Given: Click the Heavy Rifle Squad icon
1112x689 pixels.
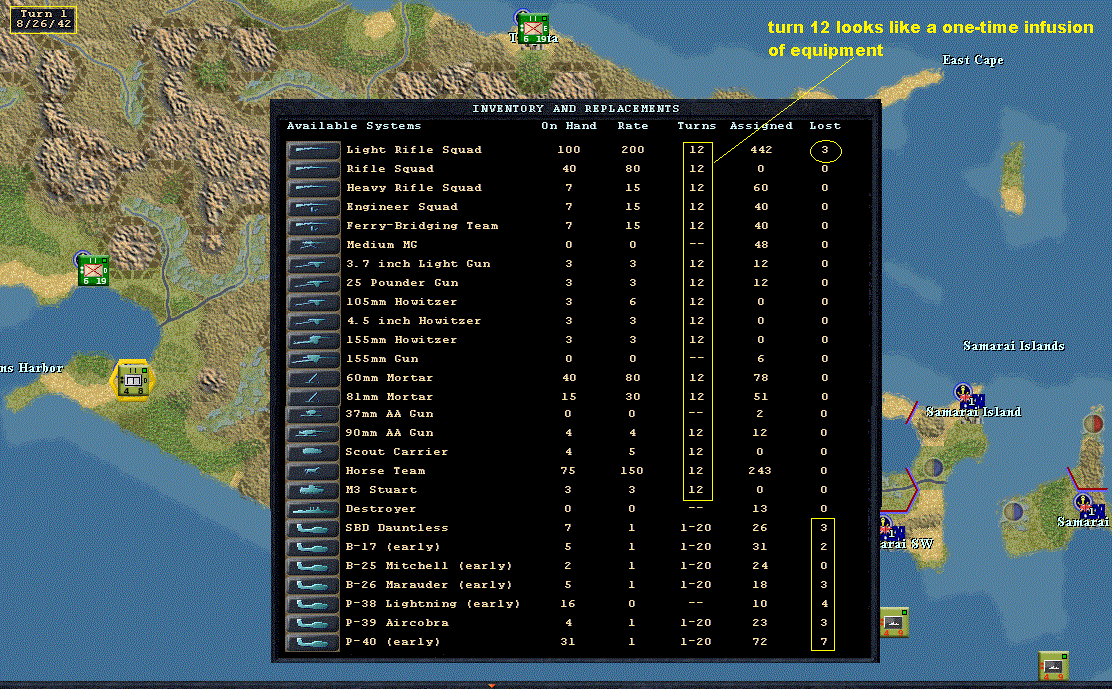Looking at the screenshot, I should pyautogui.click(x=313, y=189).
